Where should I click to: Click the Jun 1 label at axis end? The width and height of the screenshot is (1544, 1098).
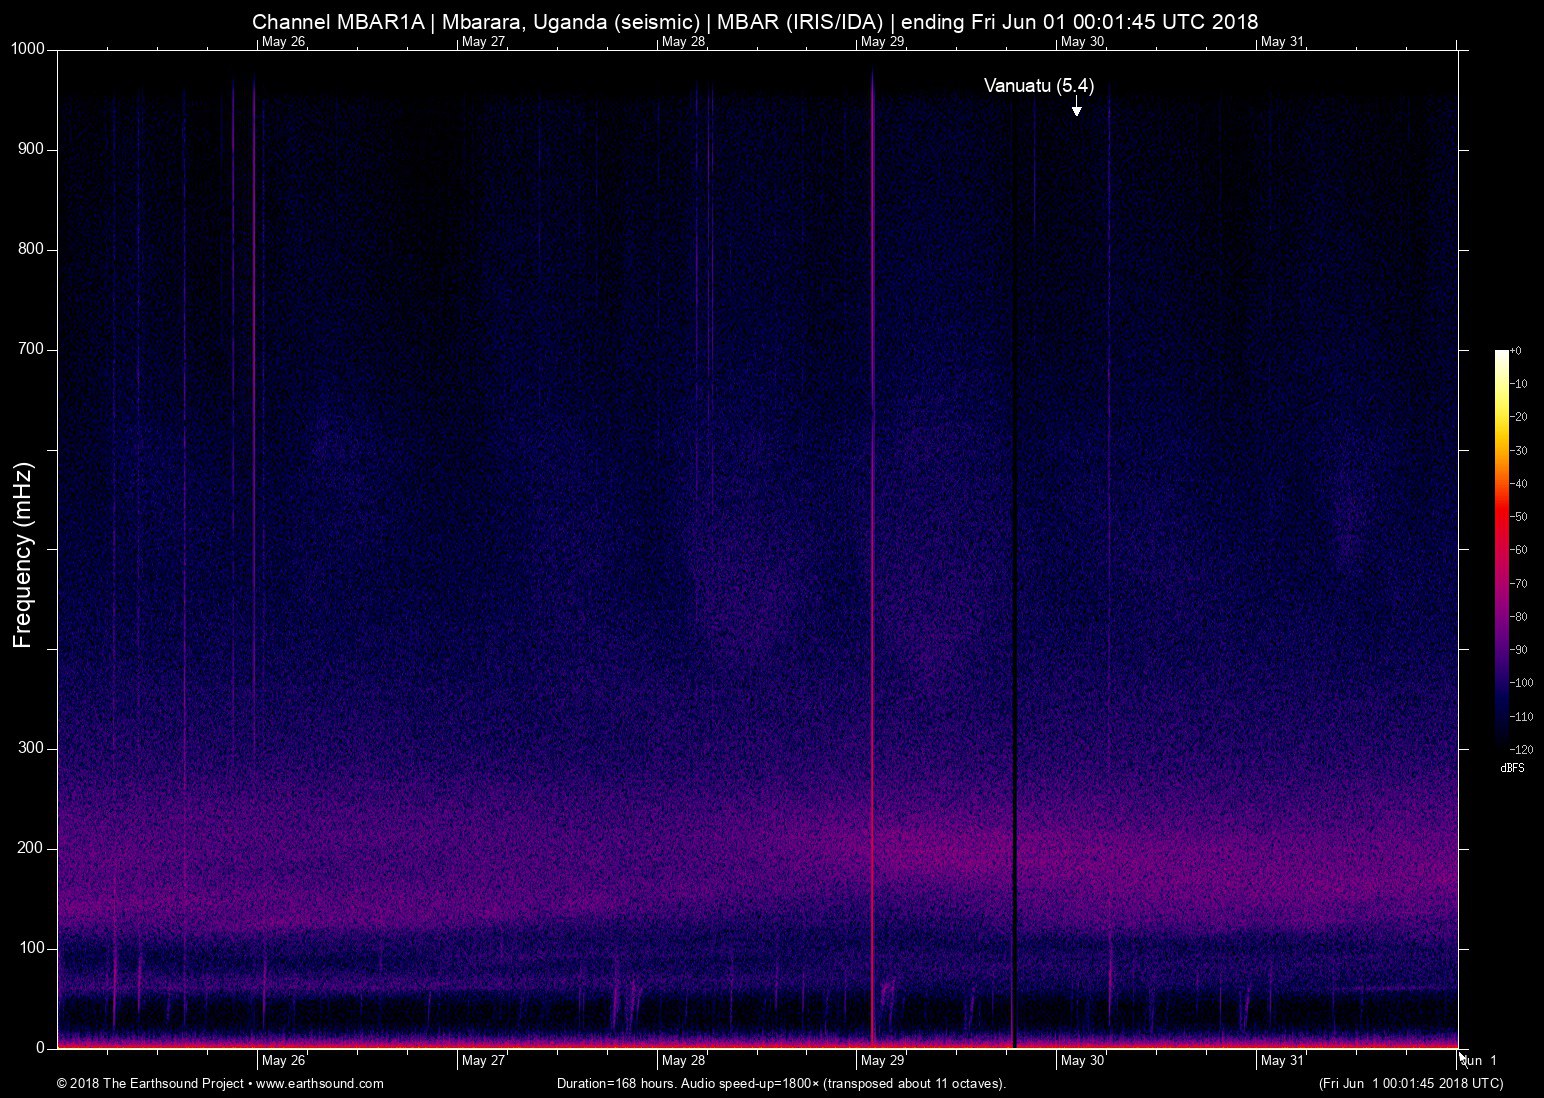[x=1480, y=1061]
